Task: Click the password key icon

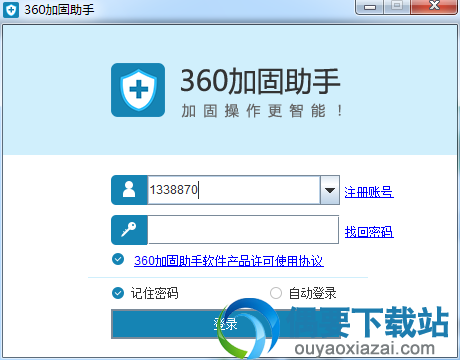Action: click(x=129, y=230)
